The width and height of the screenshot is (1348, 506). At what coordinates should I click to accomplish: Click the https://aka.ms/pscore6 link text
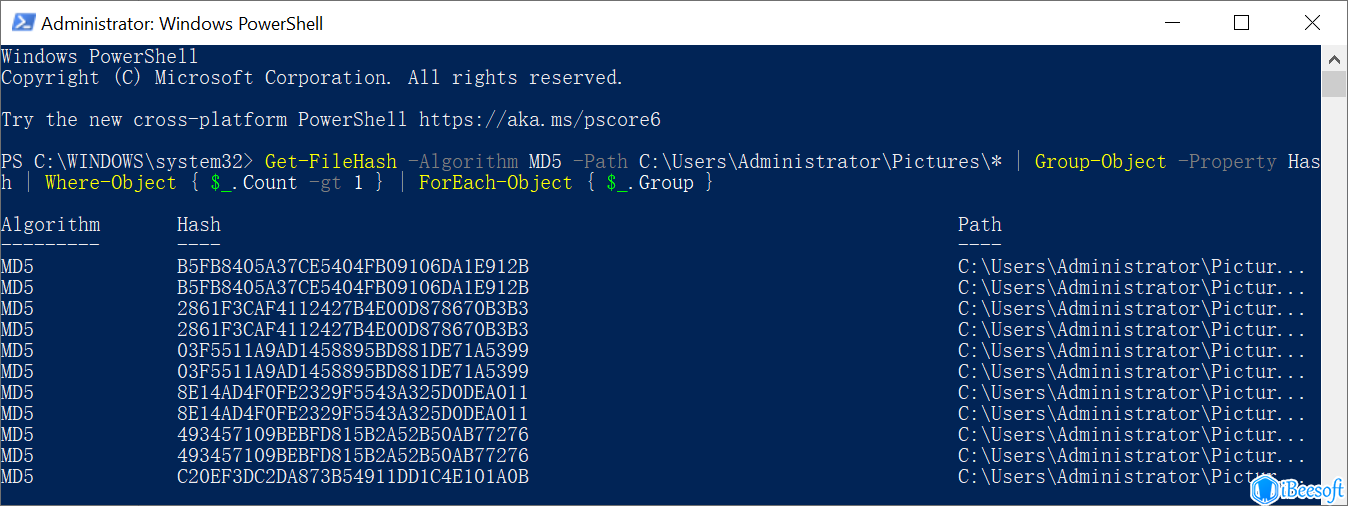coord(540,120)
